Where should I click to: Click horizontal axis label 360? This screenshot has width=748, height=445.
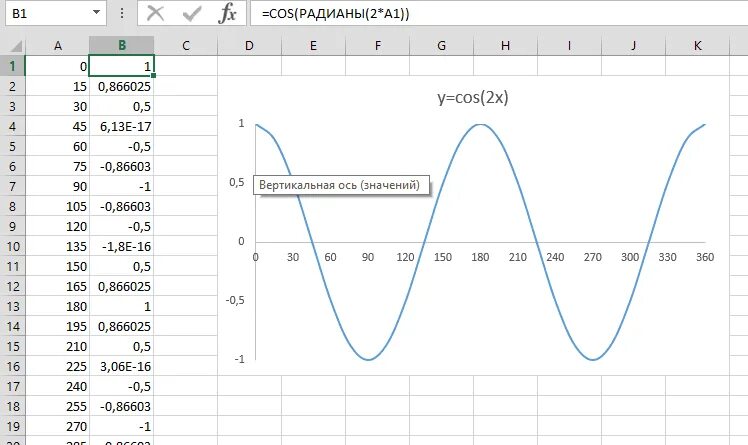click(x=705, y=257)
